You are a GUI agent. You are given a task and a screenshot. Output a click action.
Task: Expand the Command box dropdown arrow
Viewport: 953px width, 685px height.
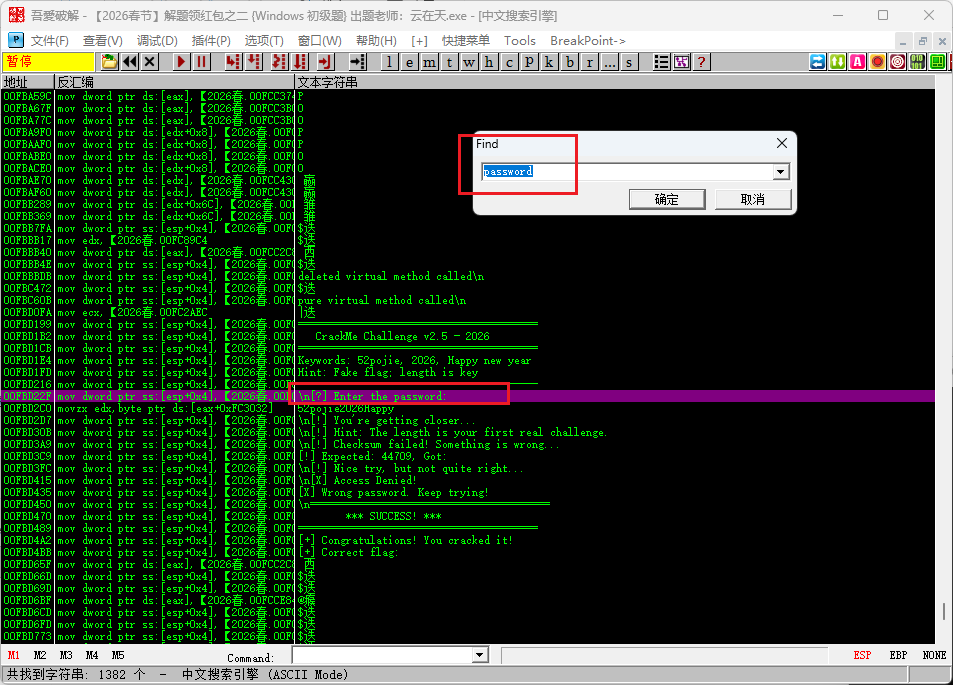[x=480, y=655]
